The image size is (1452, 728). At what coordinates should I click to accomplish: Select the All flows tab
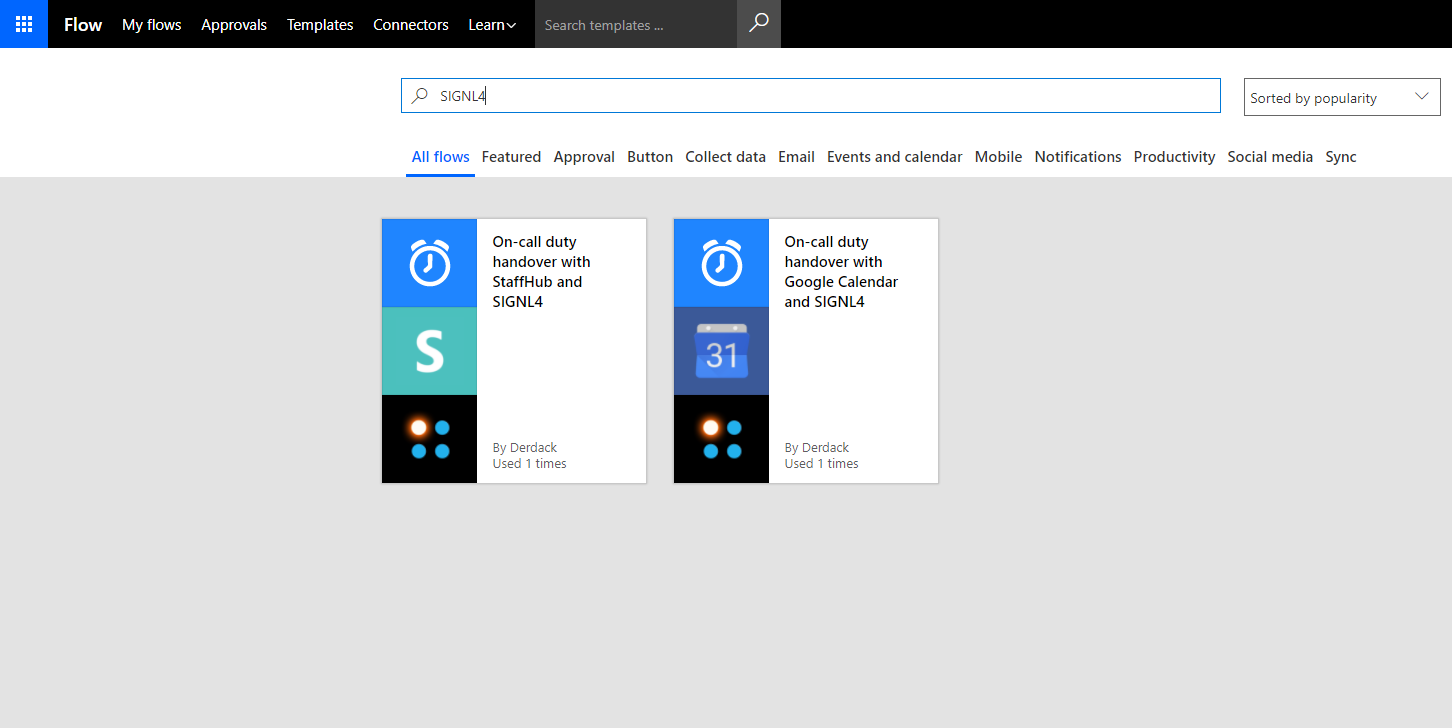click(x=441, y=157)
